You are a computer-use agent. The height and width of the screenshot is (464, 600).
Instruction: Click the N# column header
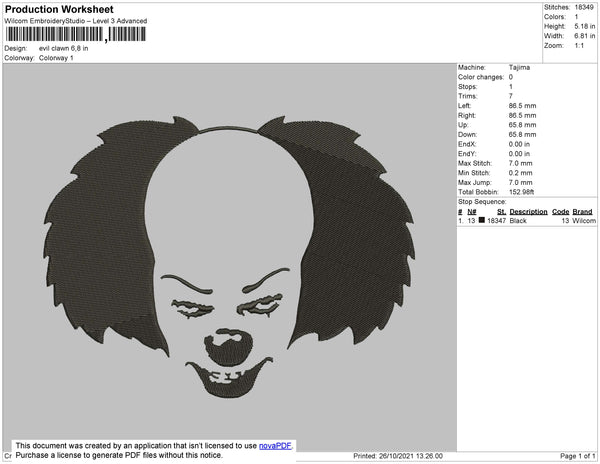coord(472,212)
